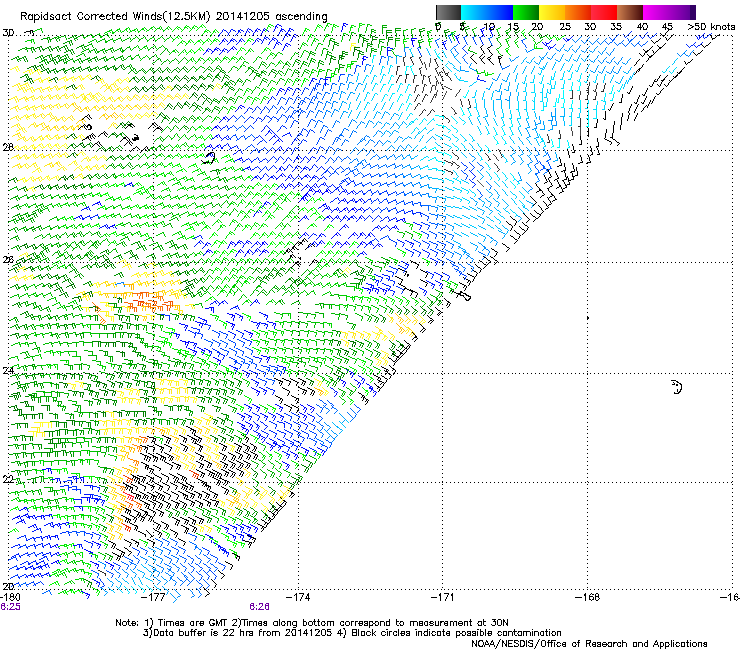The height and width of the screenshot is (650, 740).
Task: Select the yellow 20-25 knots legend swatch
Action: click(552, 12)
